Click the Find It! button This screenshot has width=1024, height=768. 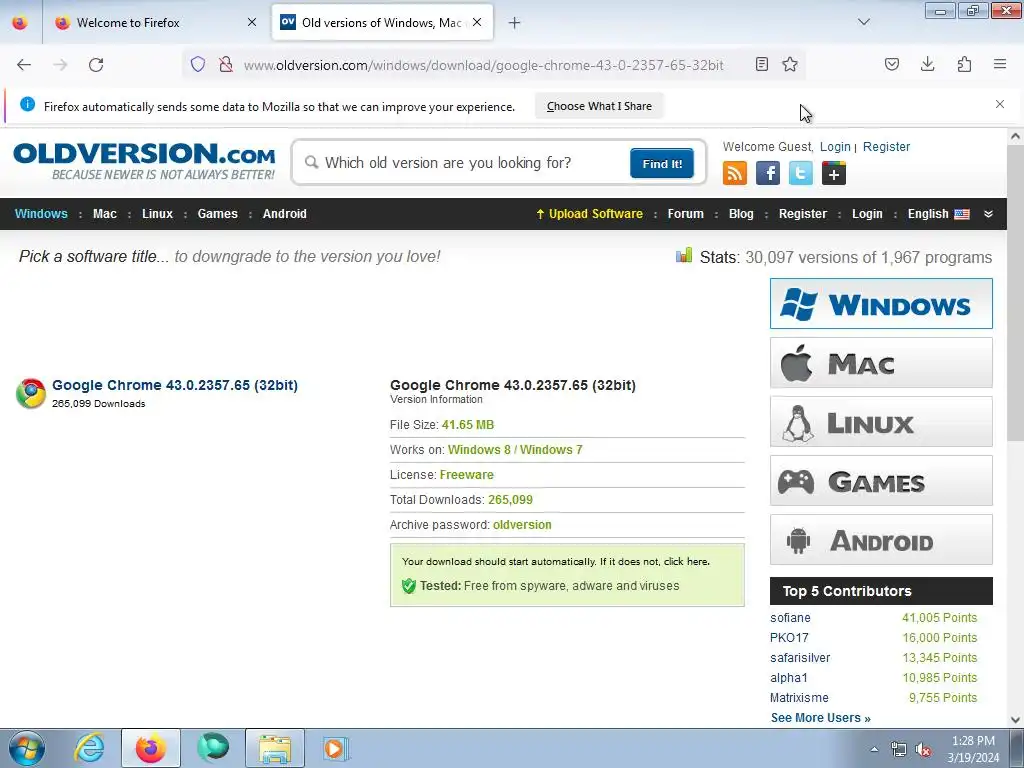point(662,163)
